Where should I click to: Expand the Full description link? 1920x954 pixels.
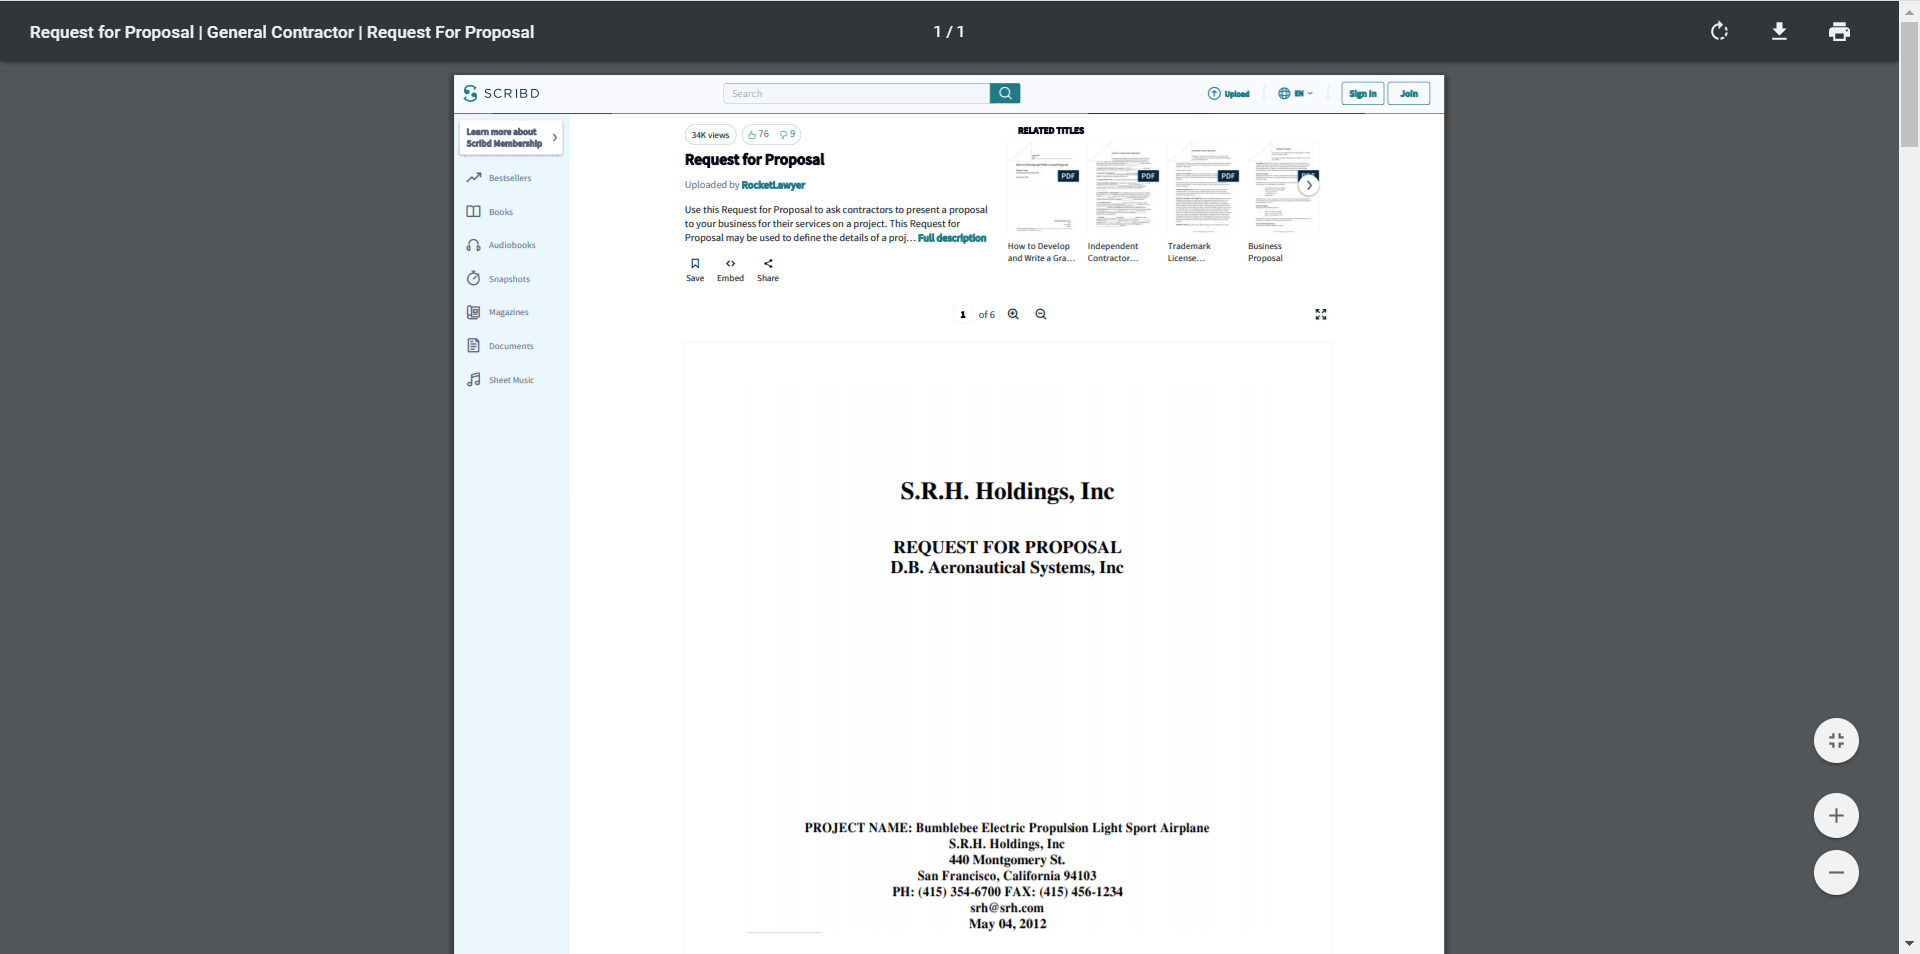click(952, 238)
